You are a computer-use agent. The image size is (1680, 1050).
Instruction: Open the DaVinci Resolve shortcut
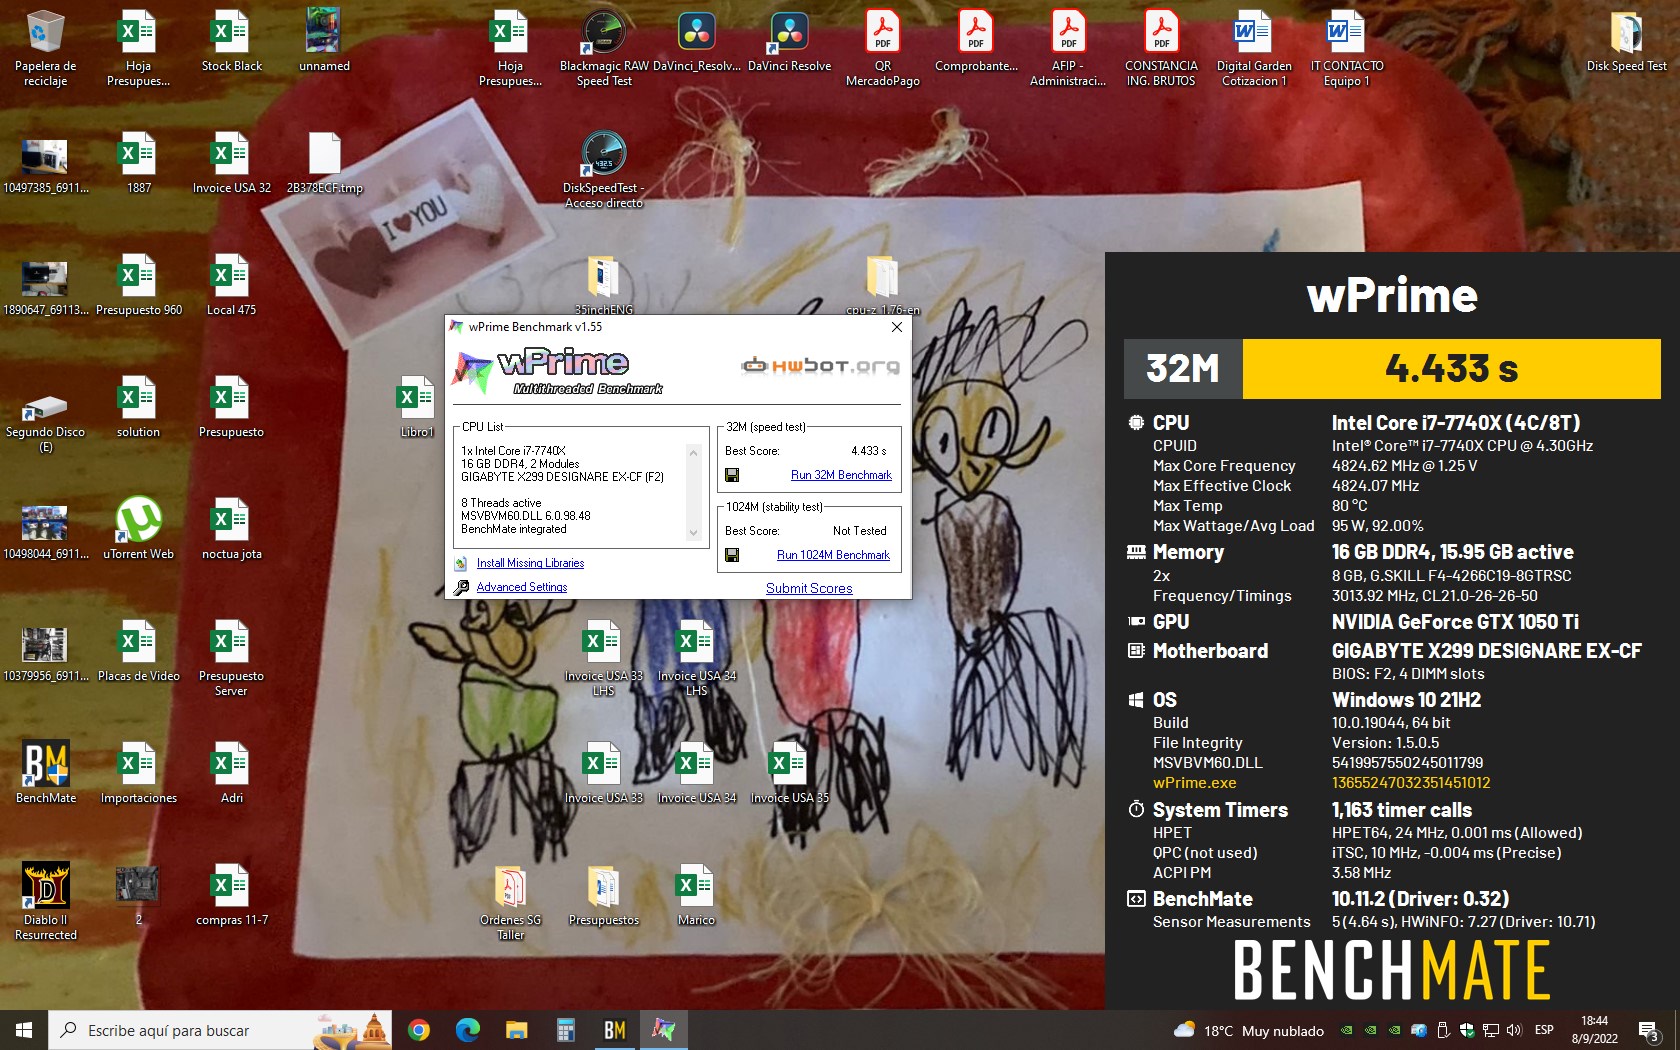(x=789, y=42)
